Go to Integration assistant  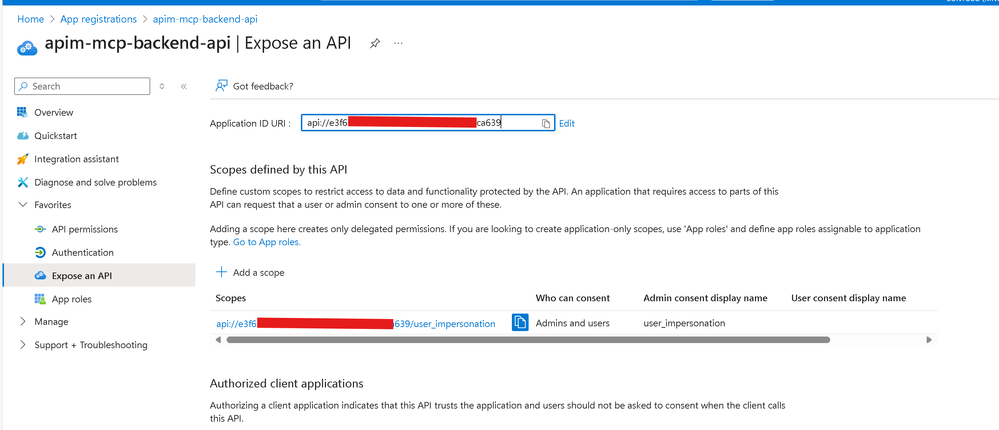click(76, 159)
